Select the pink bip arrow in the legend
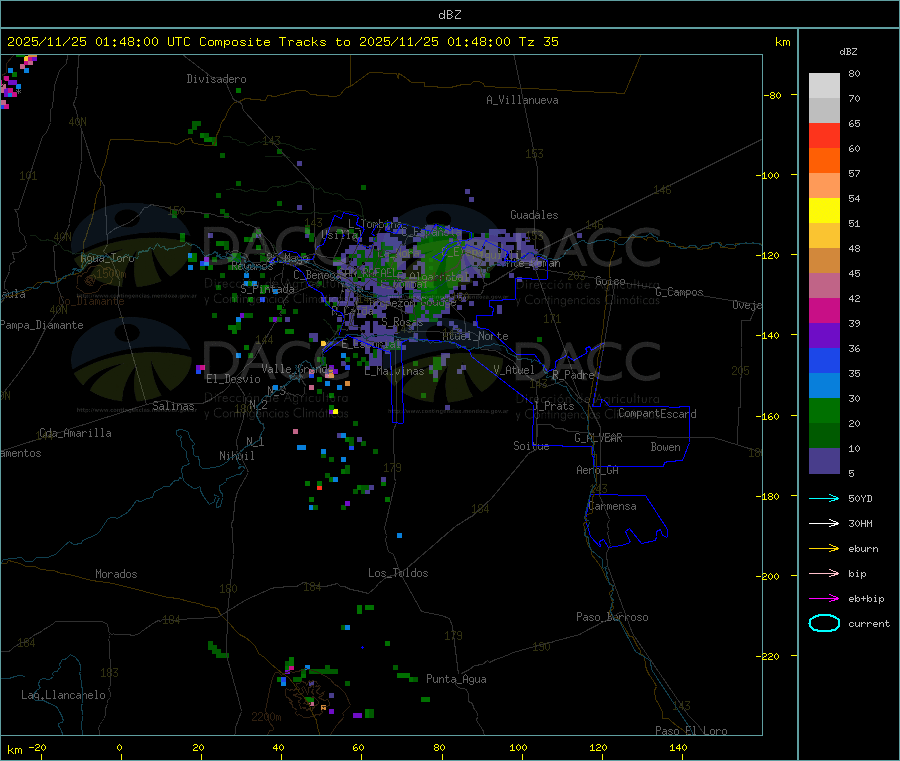This screenshot has height=761, width=900. 824,573
